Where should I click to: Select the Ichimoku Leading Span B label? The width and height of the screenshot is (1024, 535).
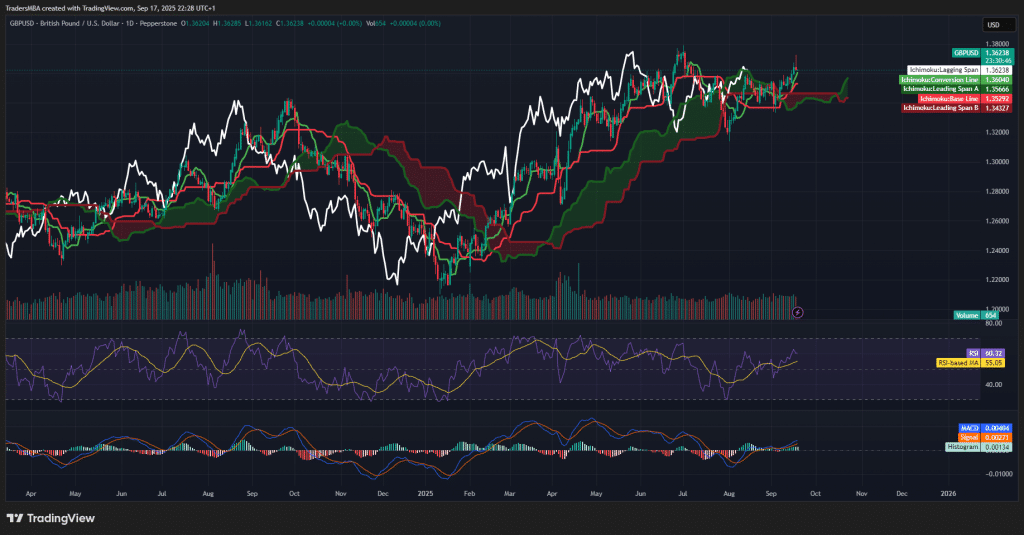pos(940,107)
